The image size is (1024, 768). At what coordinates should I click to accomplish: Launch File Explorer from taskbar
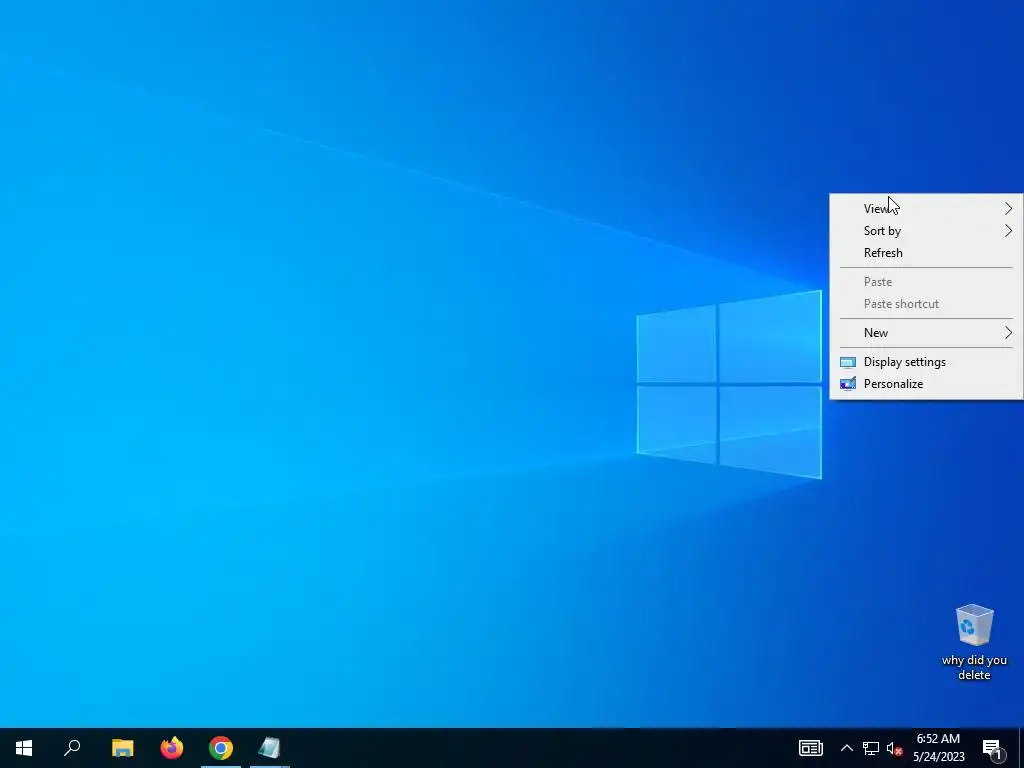tap(122, 748)
